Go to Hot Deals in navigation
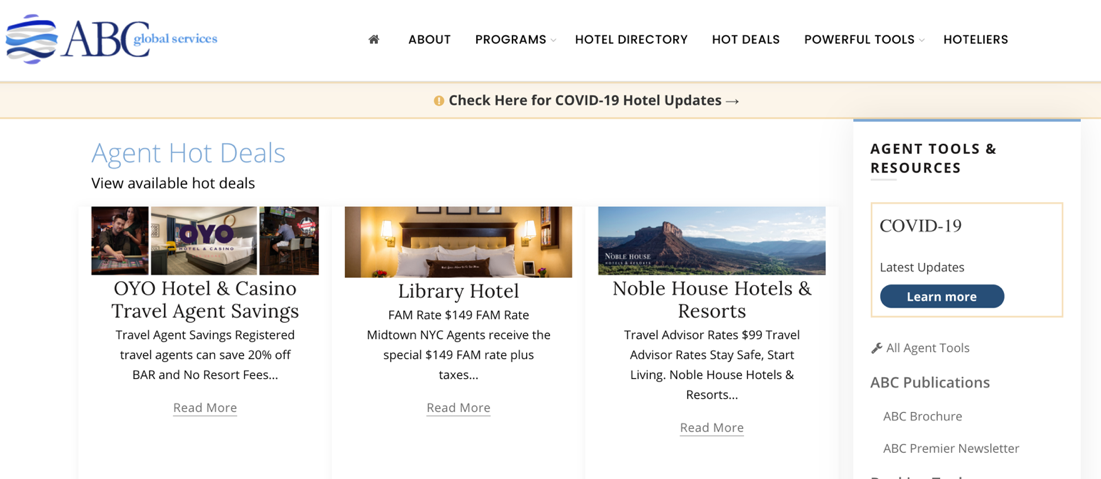1101x479 pixels. [745, 40]
